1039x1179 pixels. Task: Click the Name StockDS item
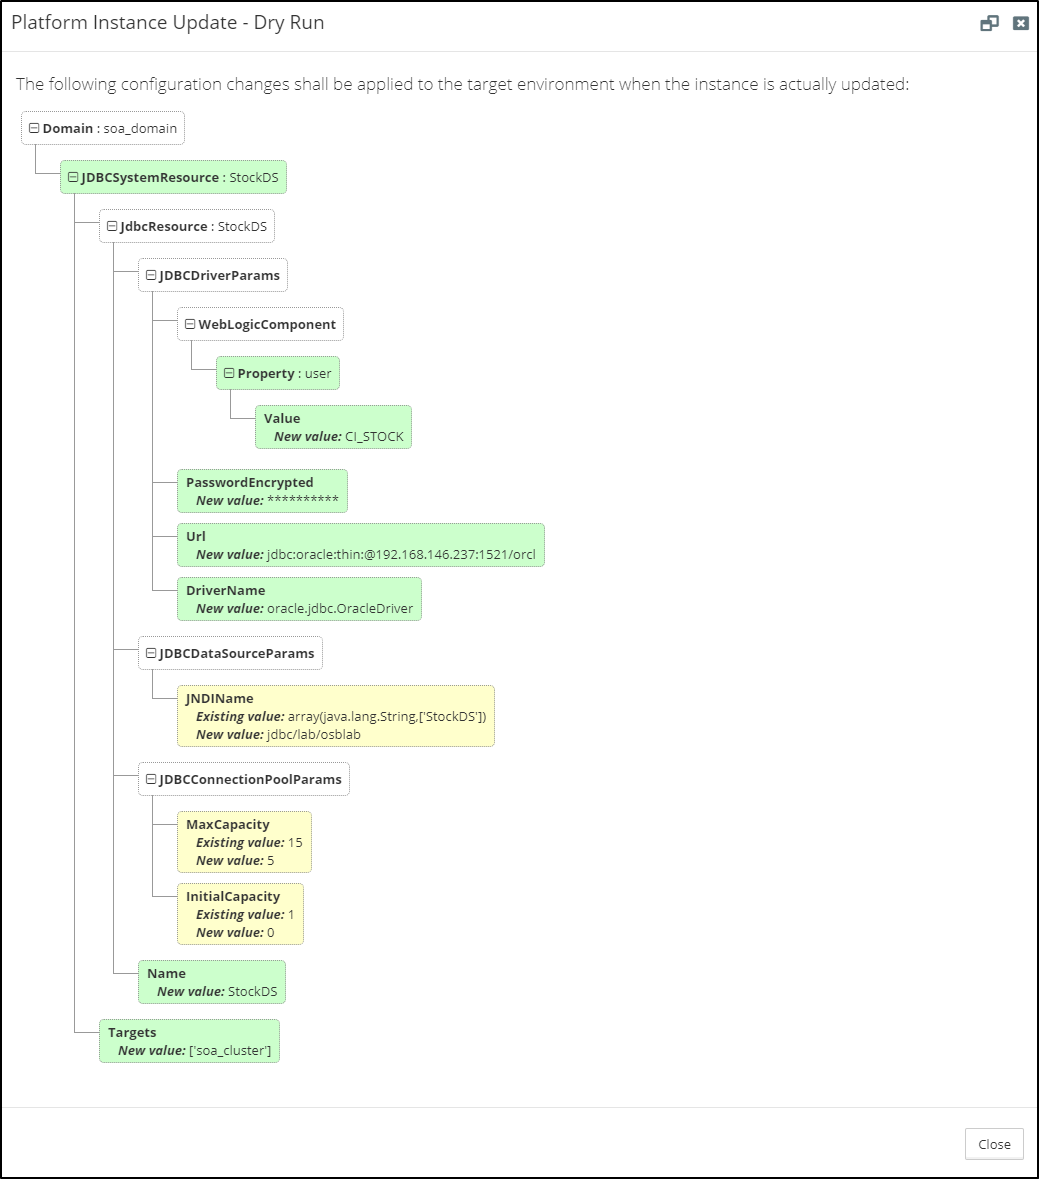point(212,982)
